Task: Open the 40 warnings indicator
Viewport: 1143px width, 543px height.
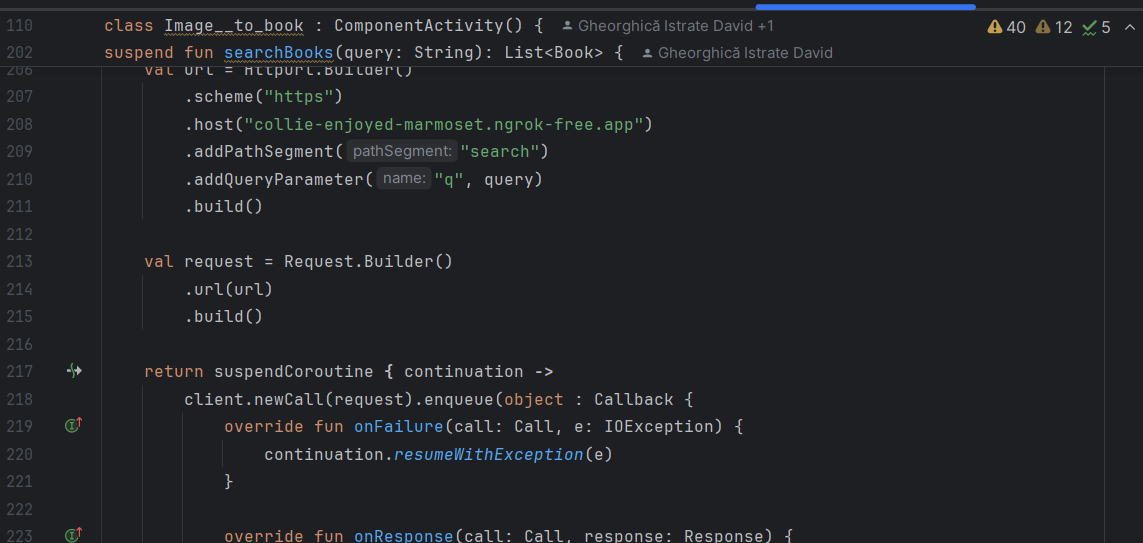Action: pos(1007,28)
